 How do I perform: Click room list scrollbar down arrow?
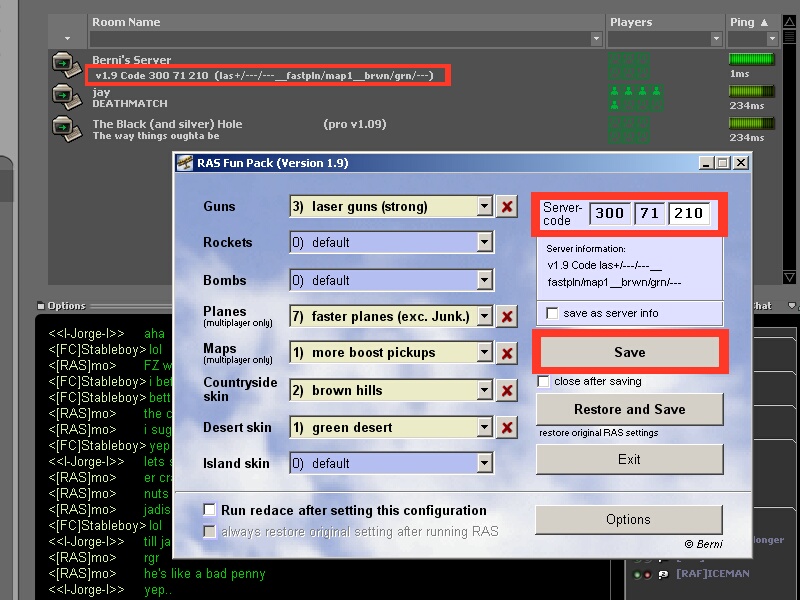789,277
